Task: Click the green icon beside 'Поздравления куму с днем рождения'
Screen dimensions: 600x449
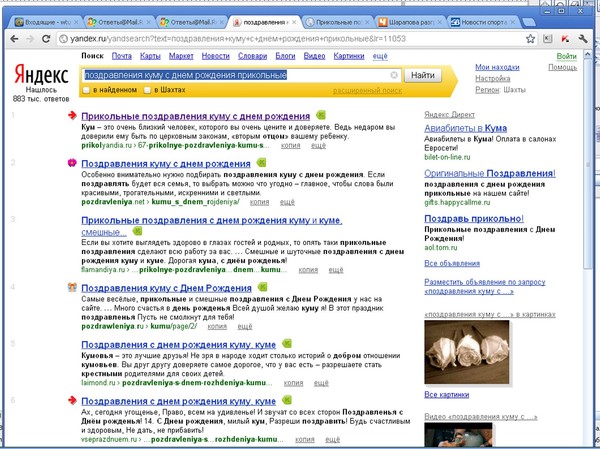Action: 261,162
